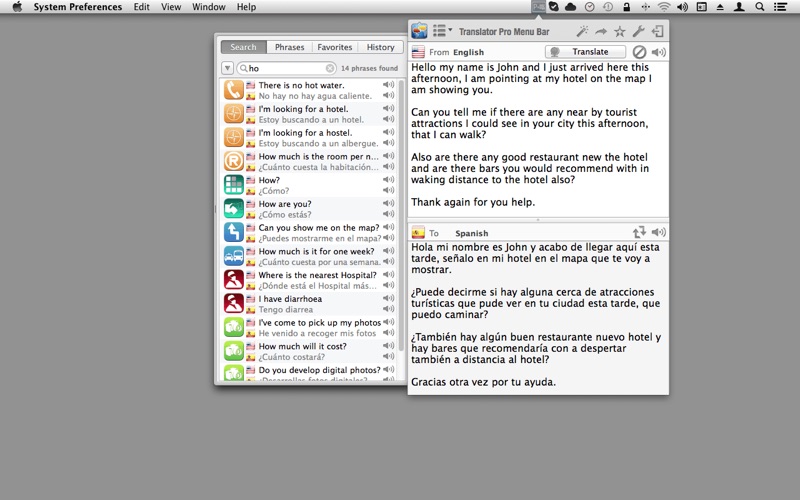The height and width of the screenshot is (500, 800).
Task: Click the Translator Pro menu bar status icon
Action: [x=538, y=7]
